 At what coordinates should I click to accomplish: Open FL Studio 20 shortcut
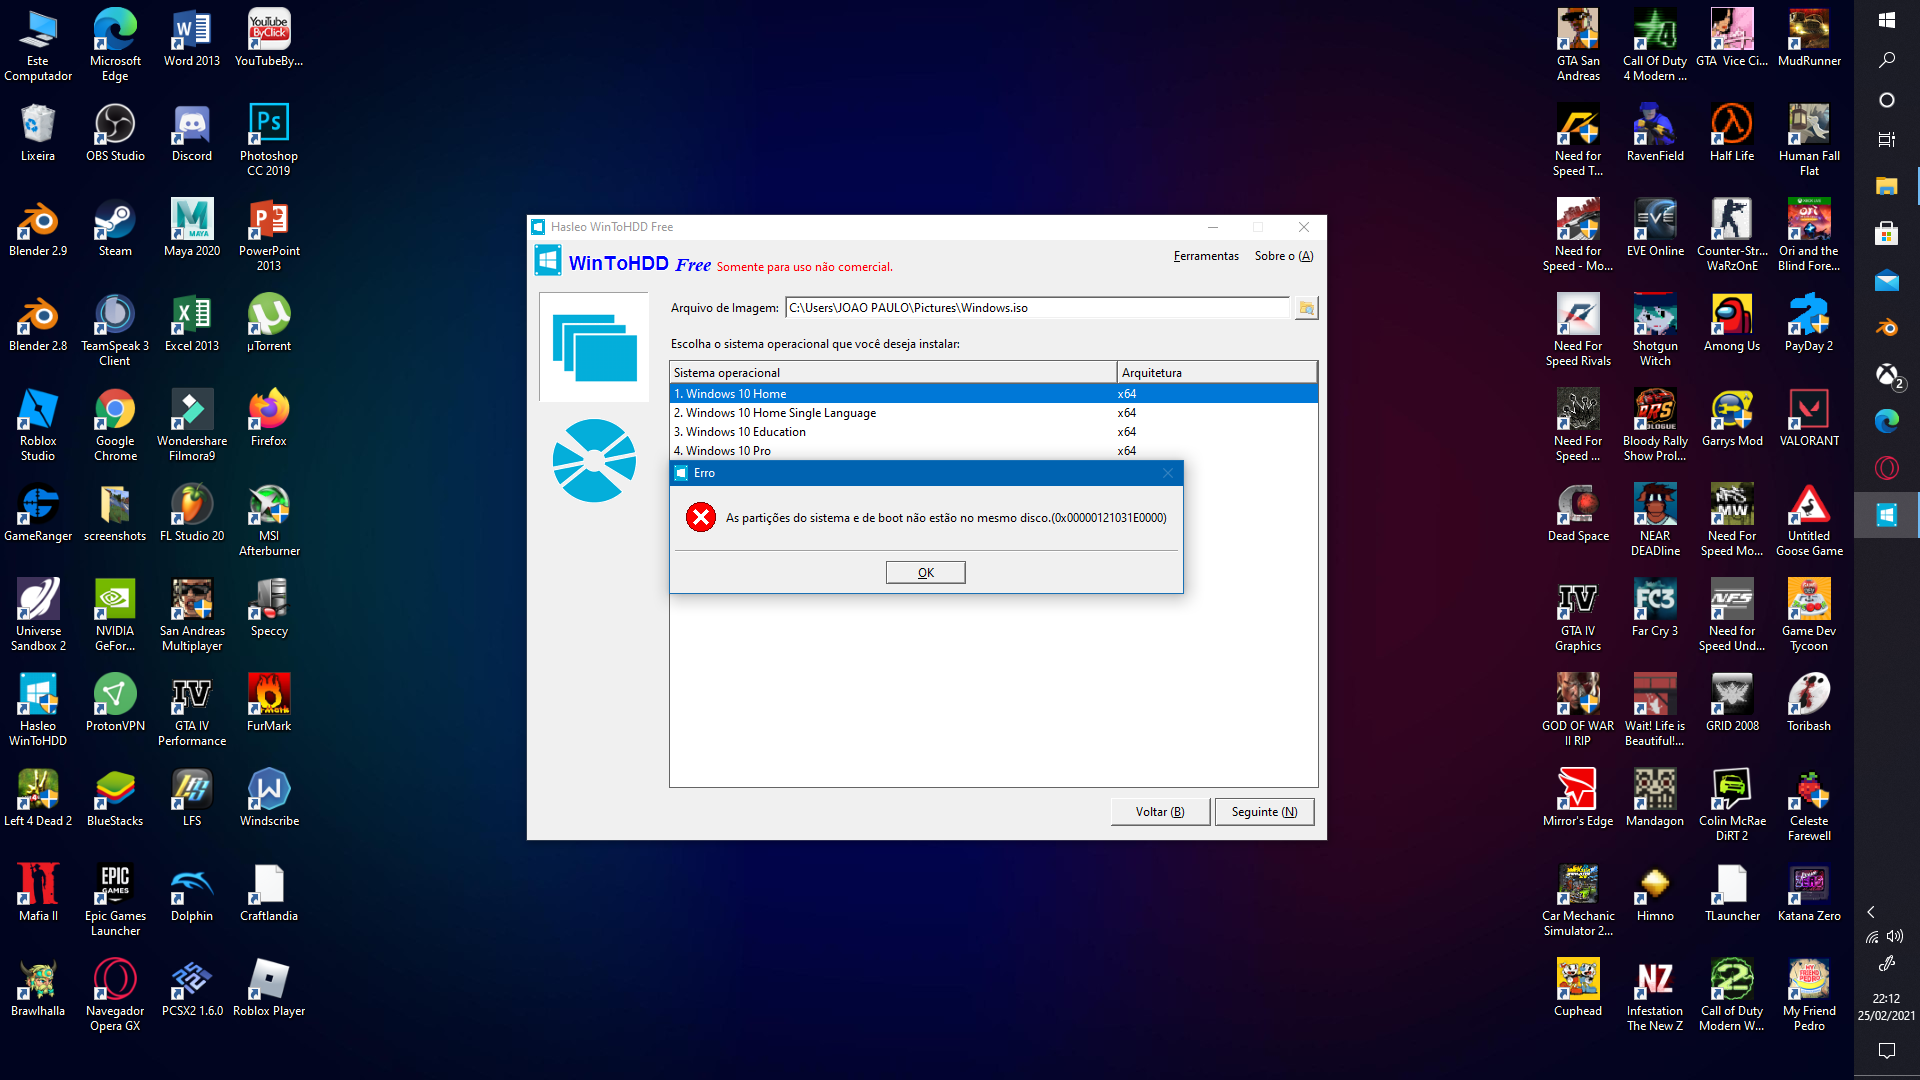[192, 514]
